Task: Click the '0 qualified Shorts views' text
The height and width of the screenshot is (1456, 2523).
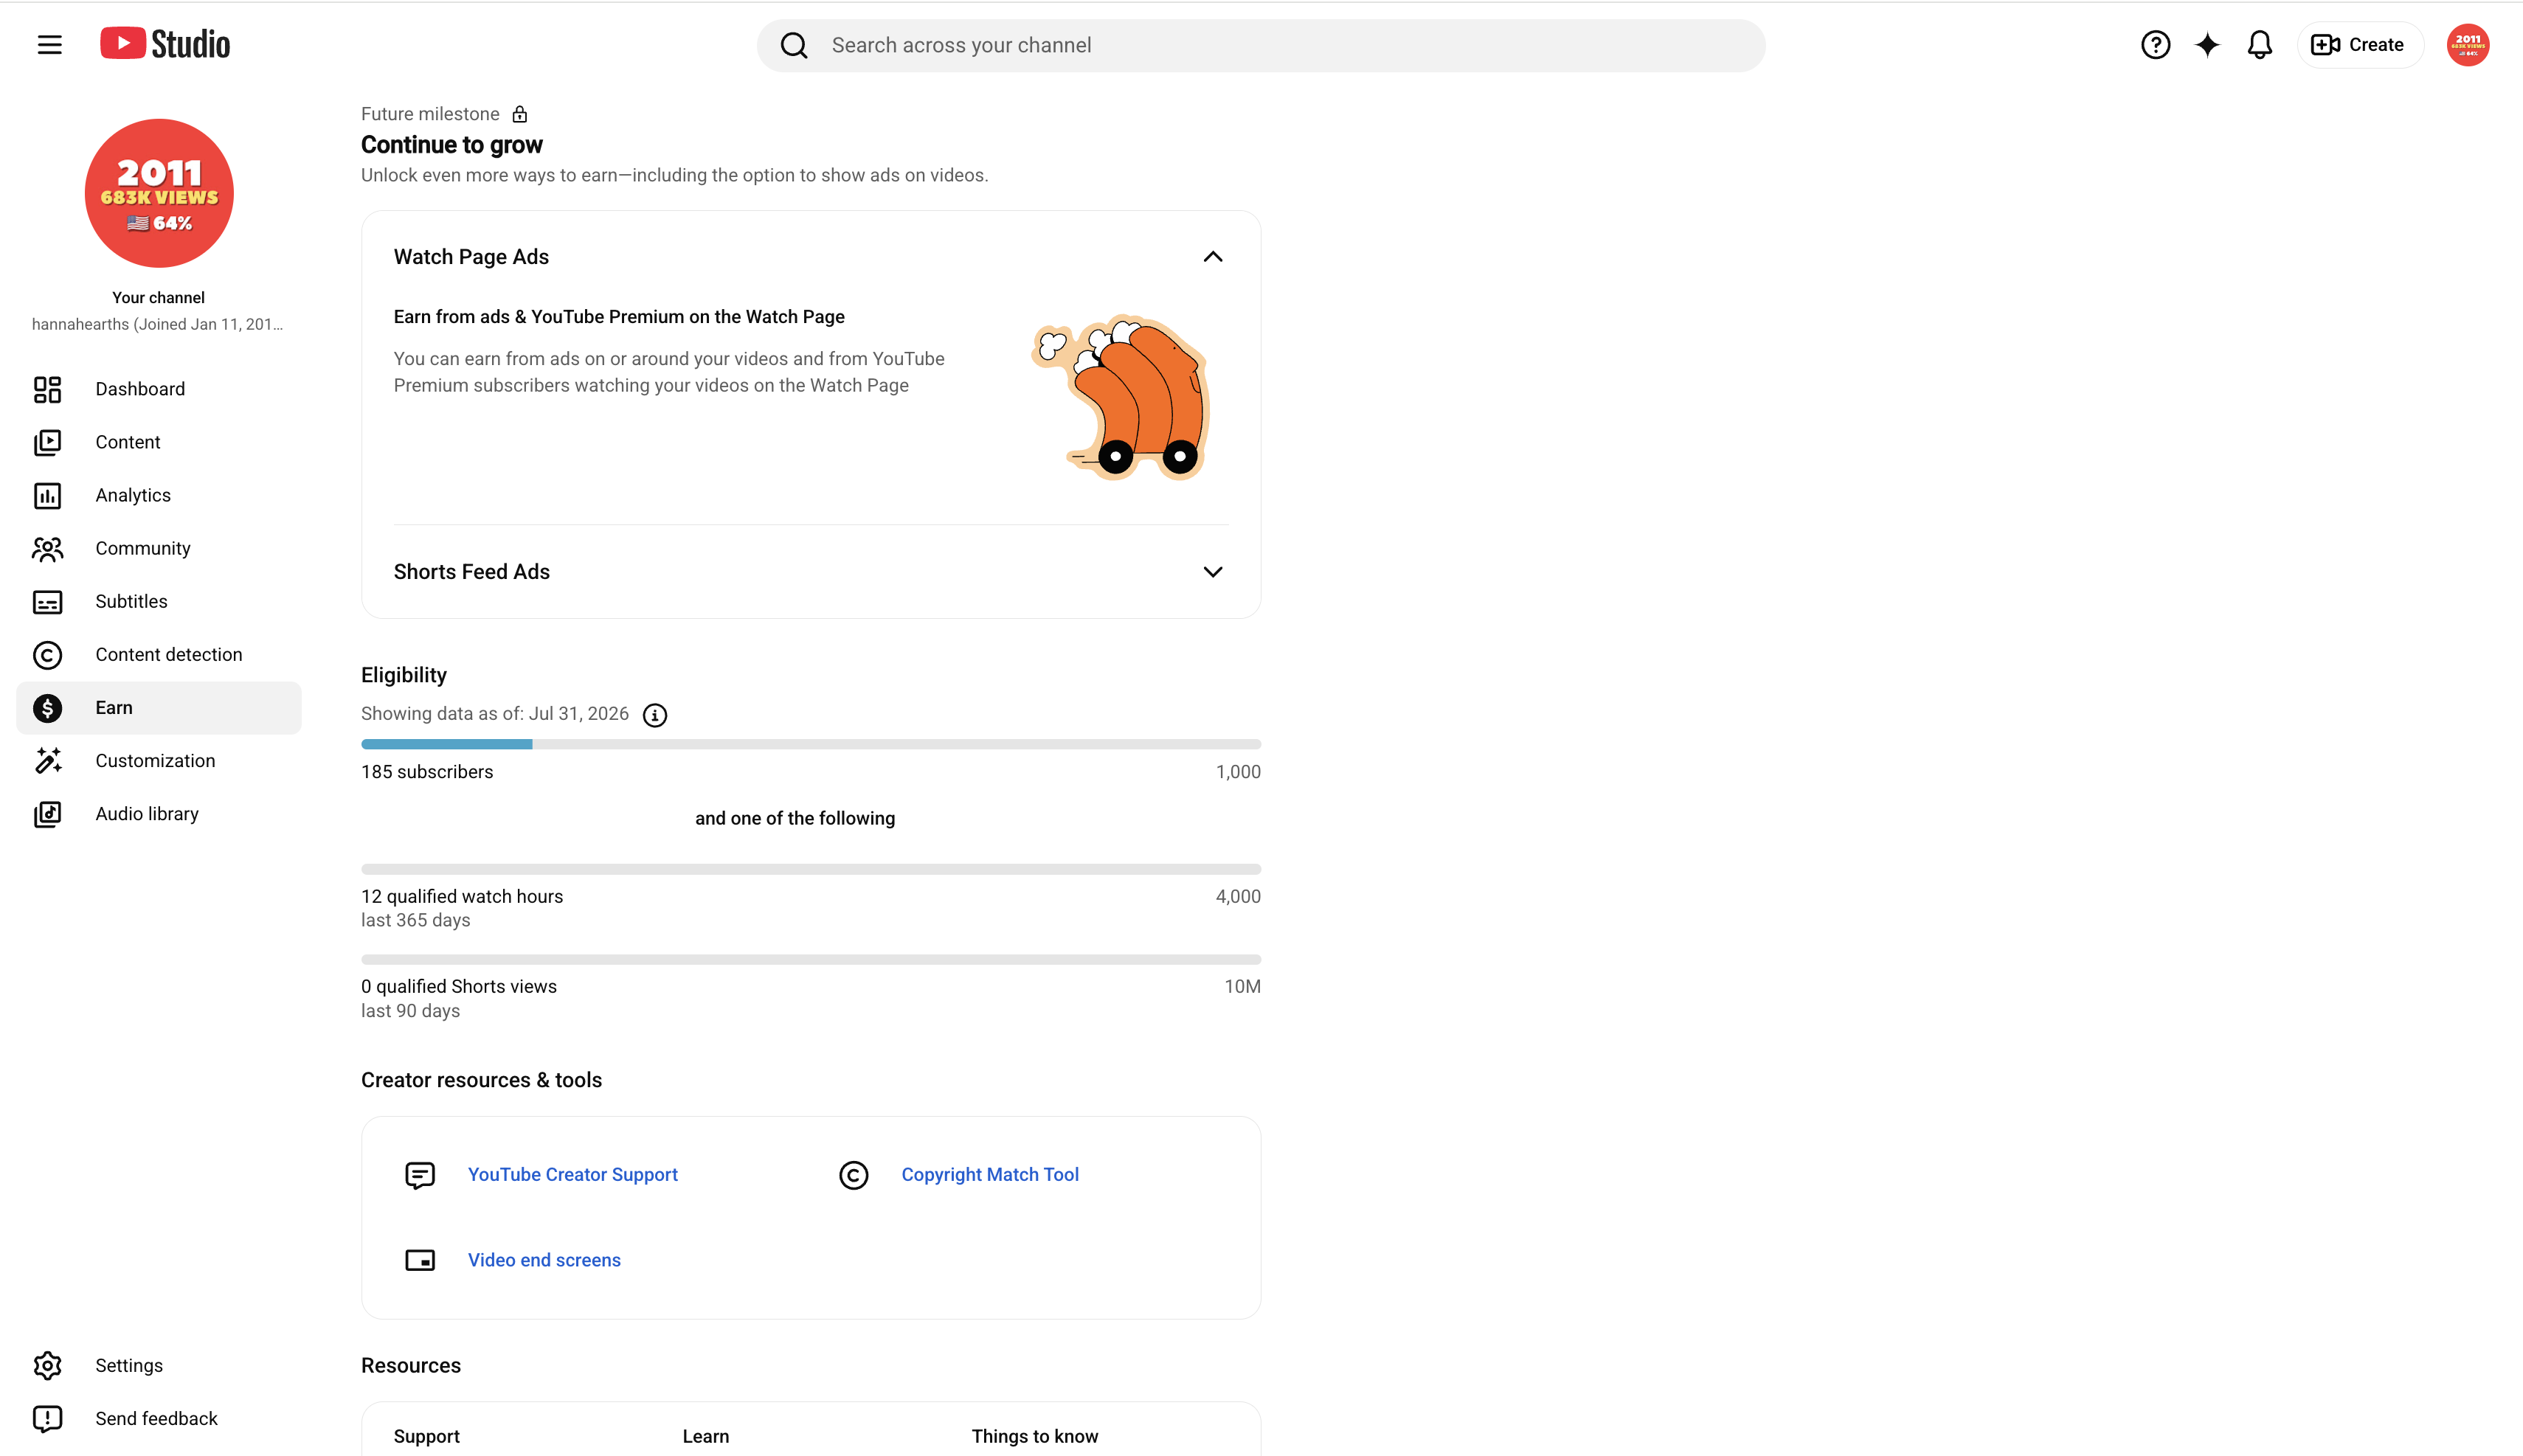Action: (459, 987)
